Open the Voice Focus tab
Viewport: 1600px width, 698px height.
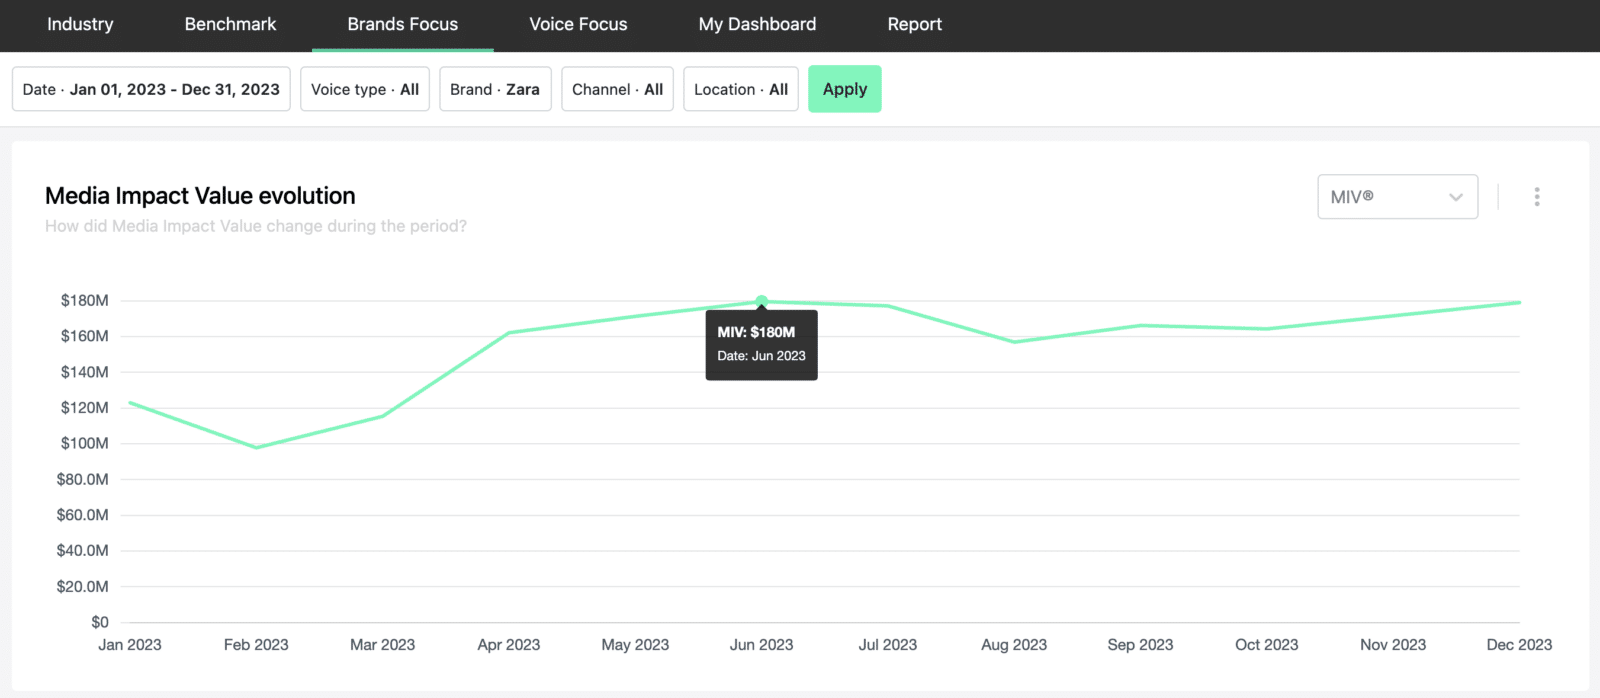coord(578,24)
